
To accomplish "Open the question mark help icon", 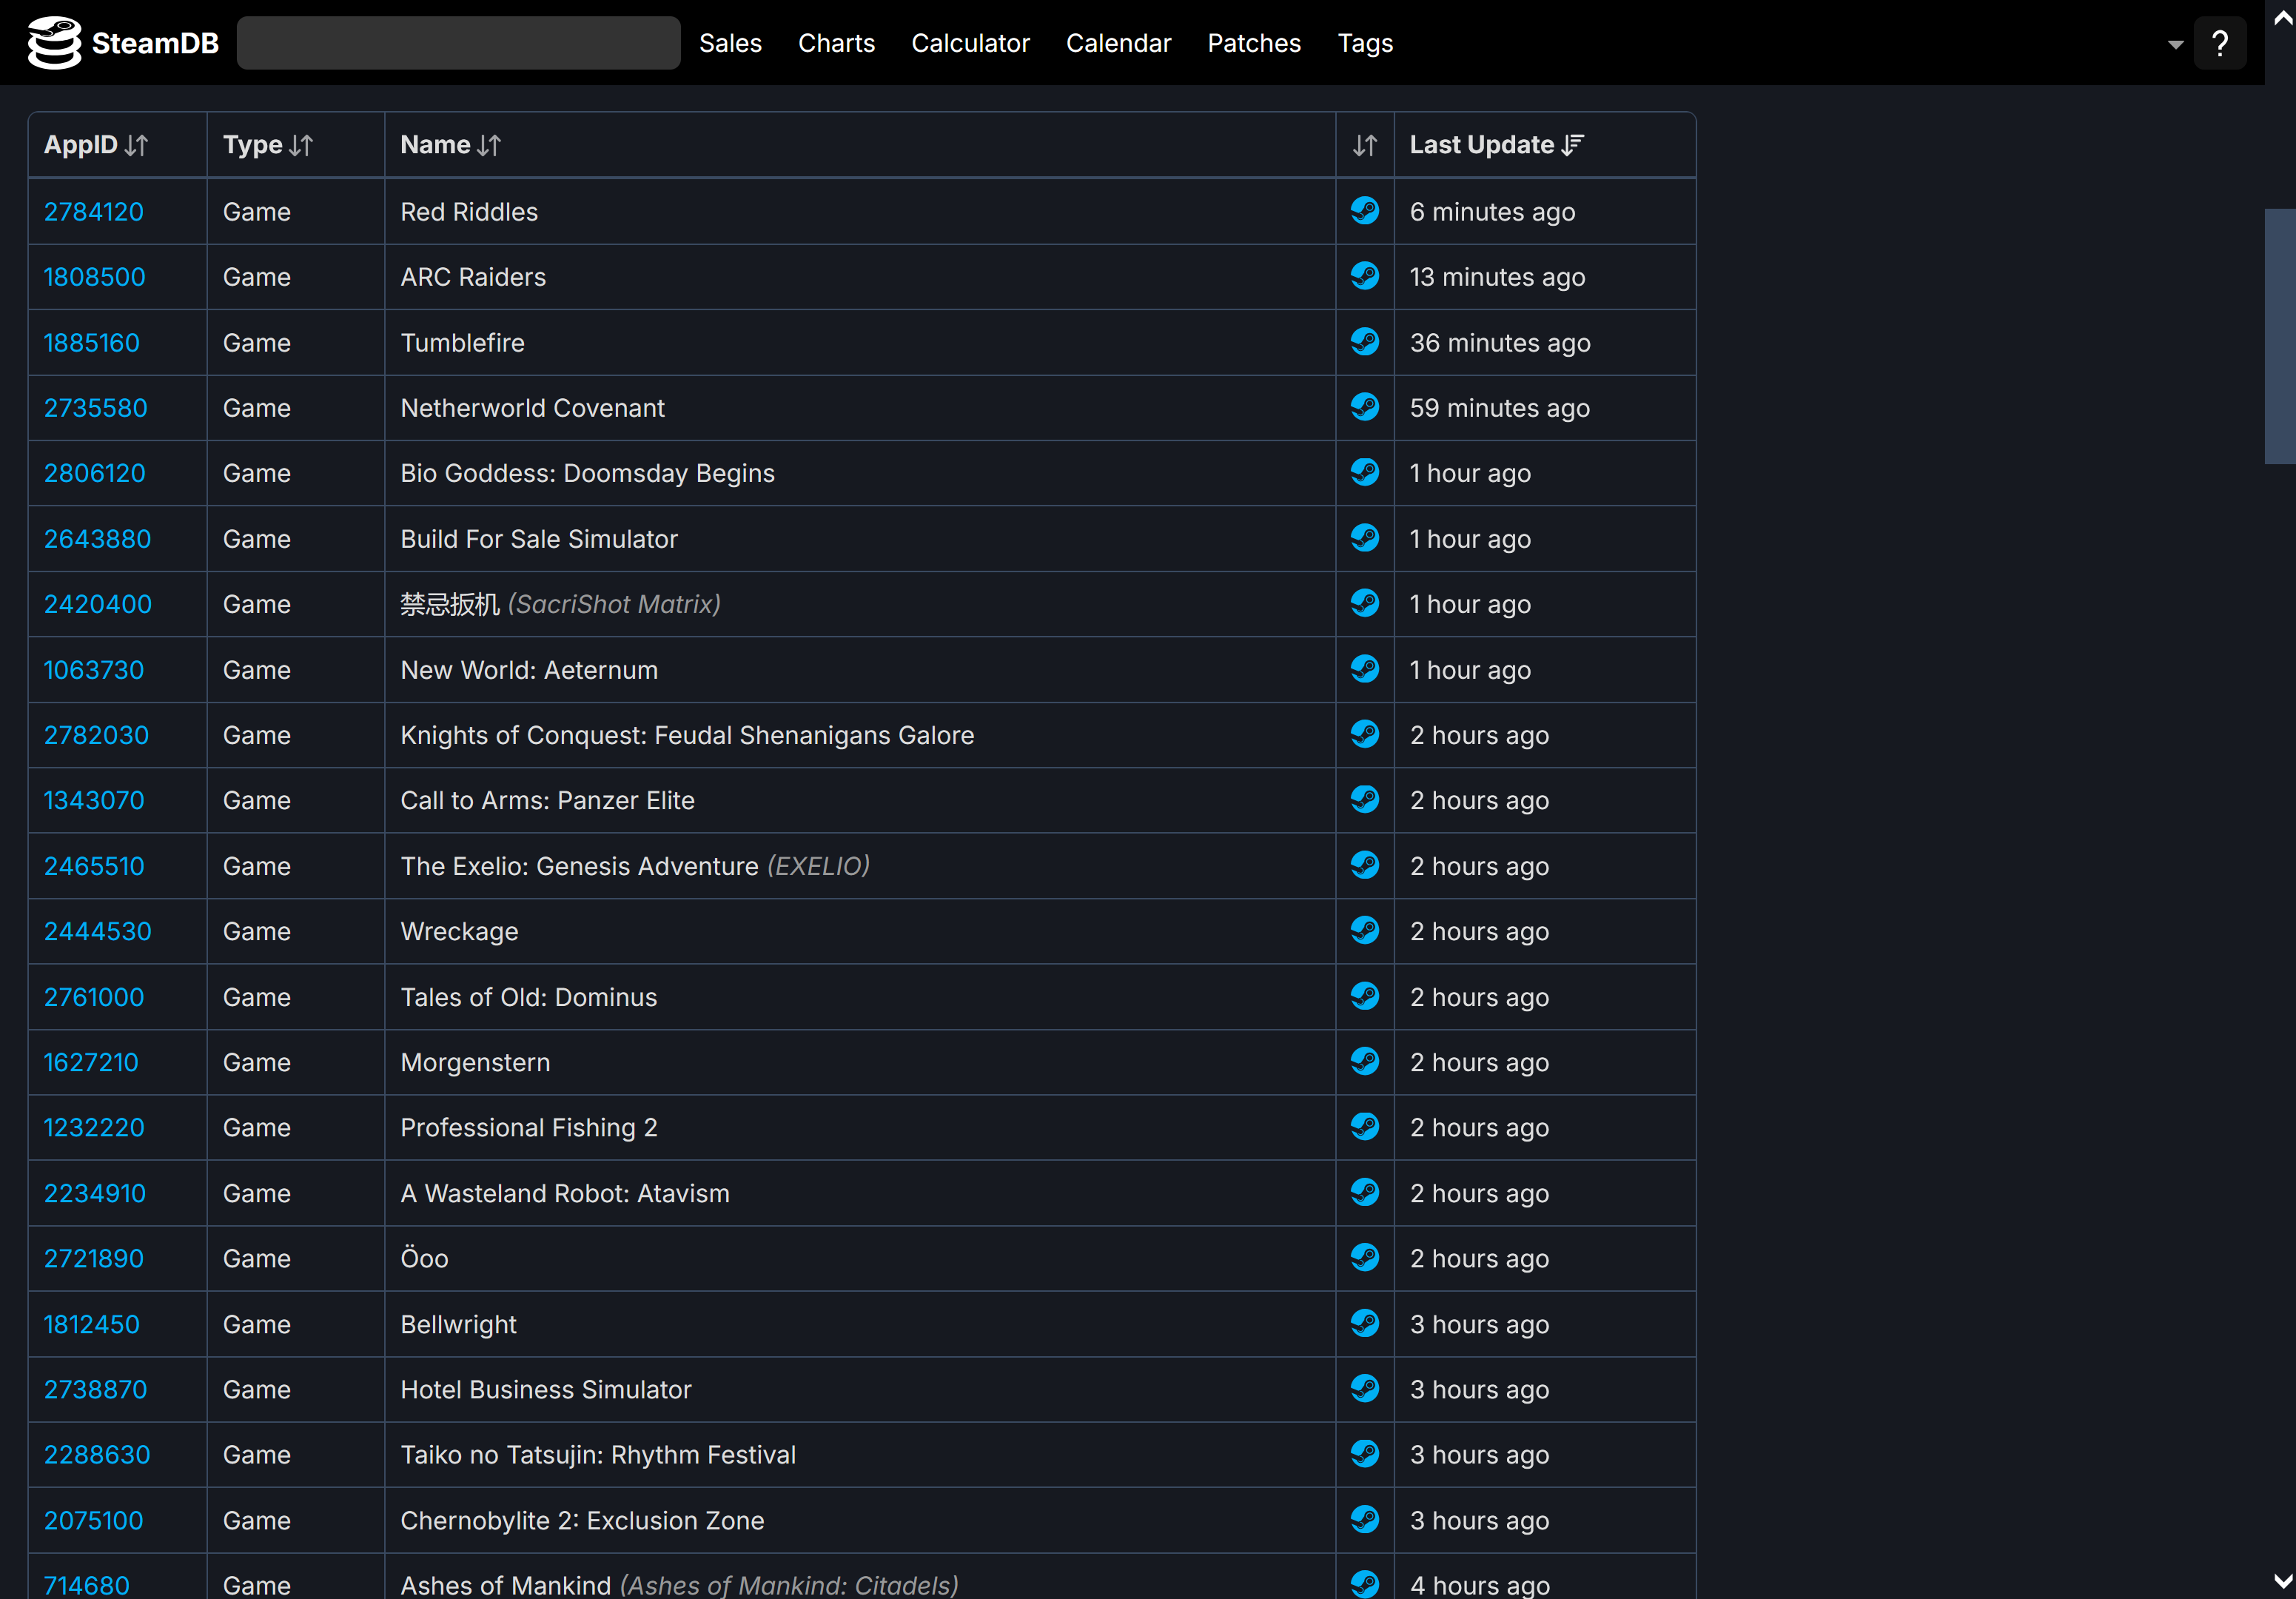I will pyautogui.click(x=2219, y=43).
